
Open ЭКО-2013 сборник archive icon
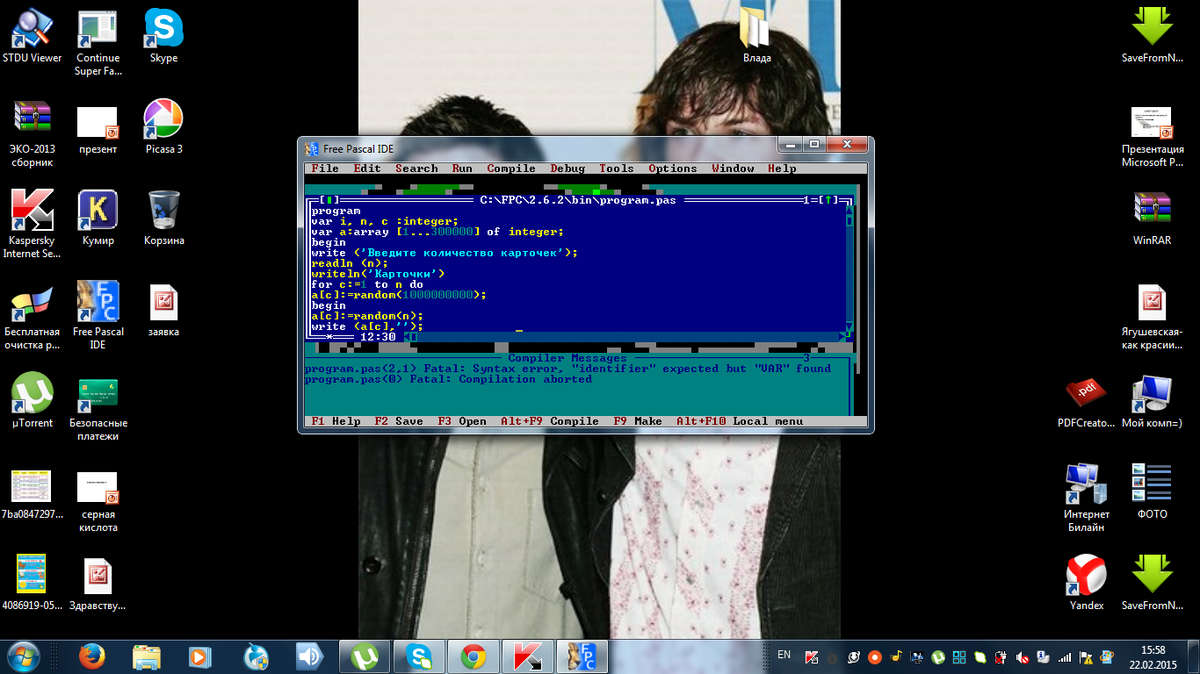[x=32, y=134]
